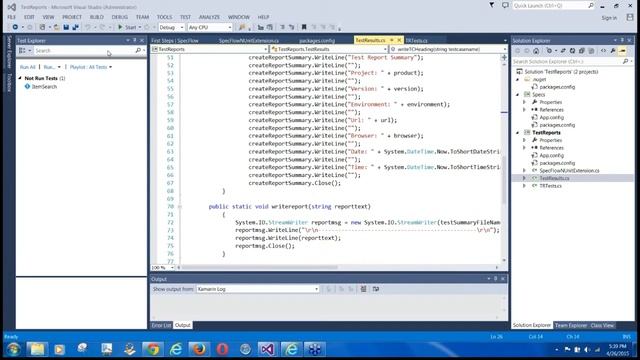This screenshot has width=640, height=360.
Task: Click Solution Explorer search magnifier icon
Action: tap(626, 61)
